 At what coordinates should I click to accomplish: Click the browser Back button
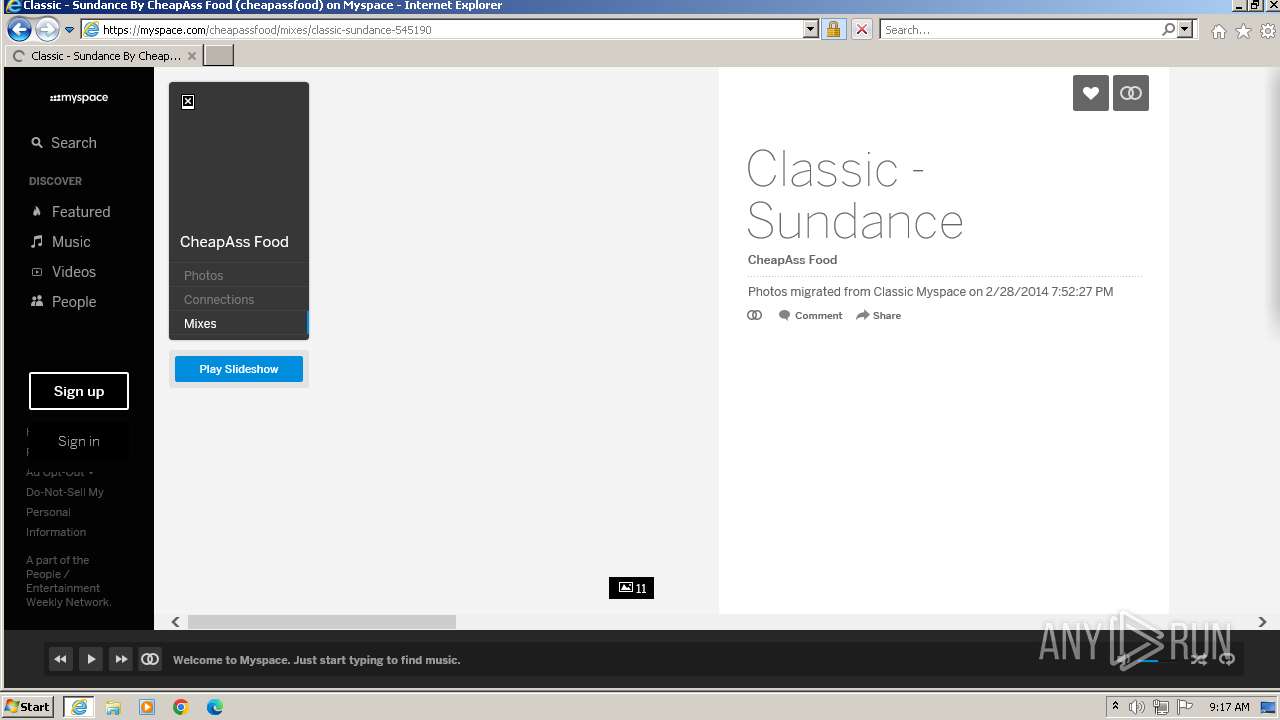18,29
